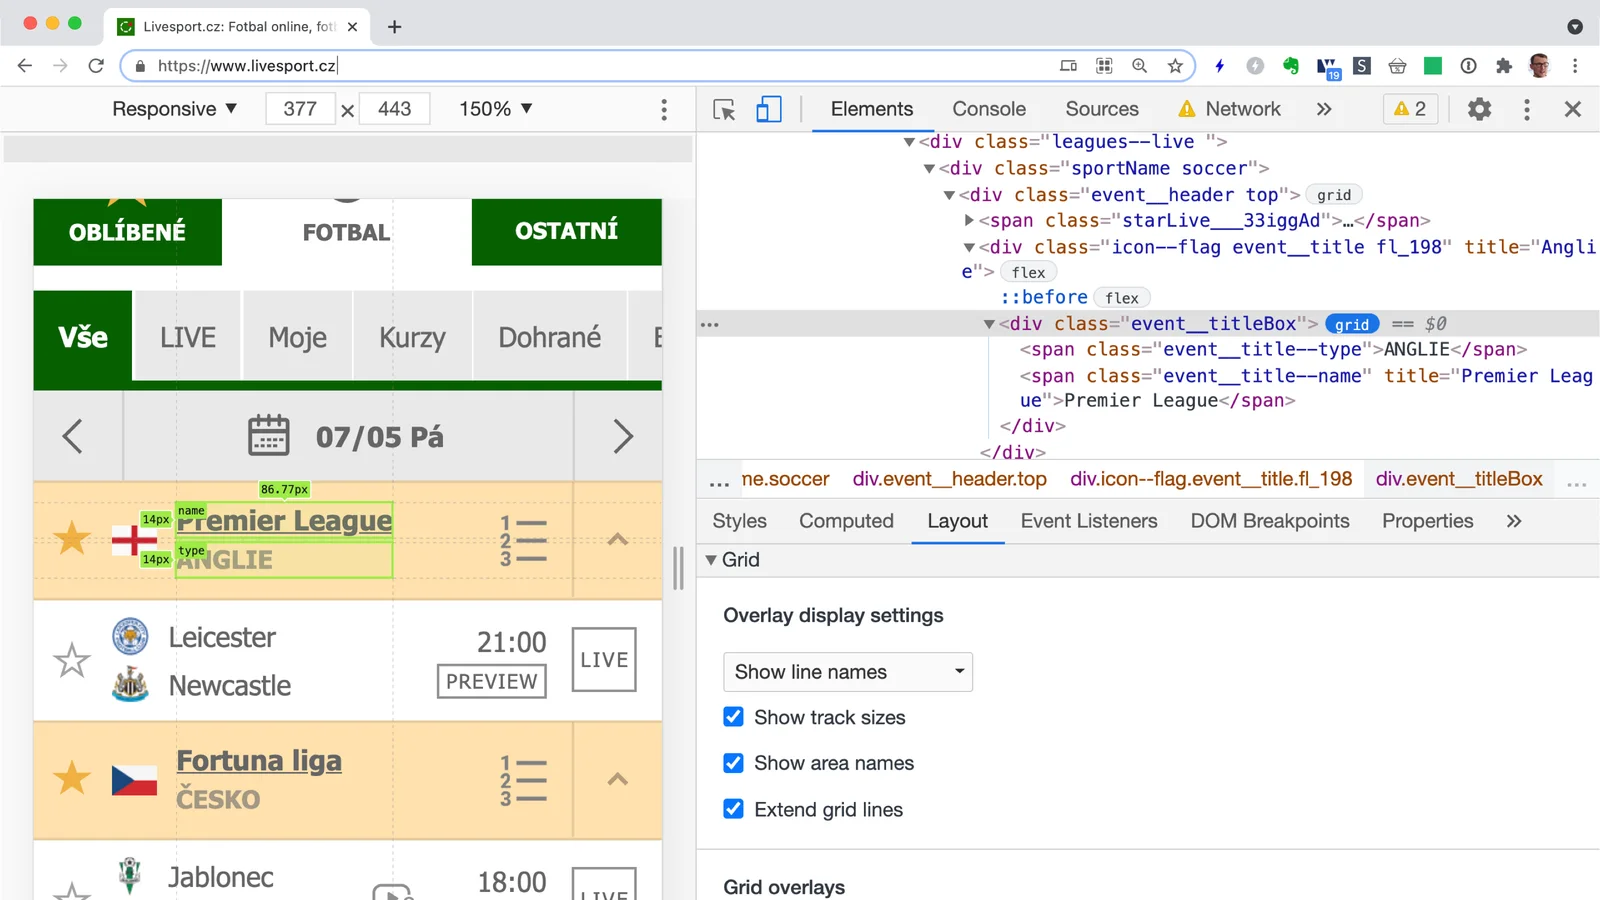Open the calendar icon next to the date
The height and width of the screenshot is (900, 1600).
268,435
